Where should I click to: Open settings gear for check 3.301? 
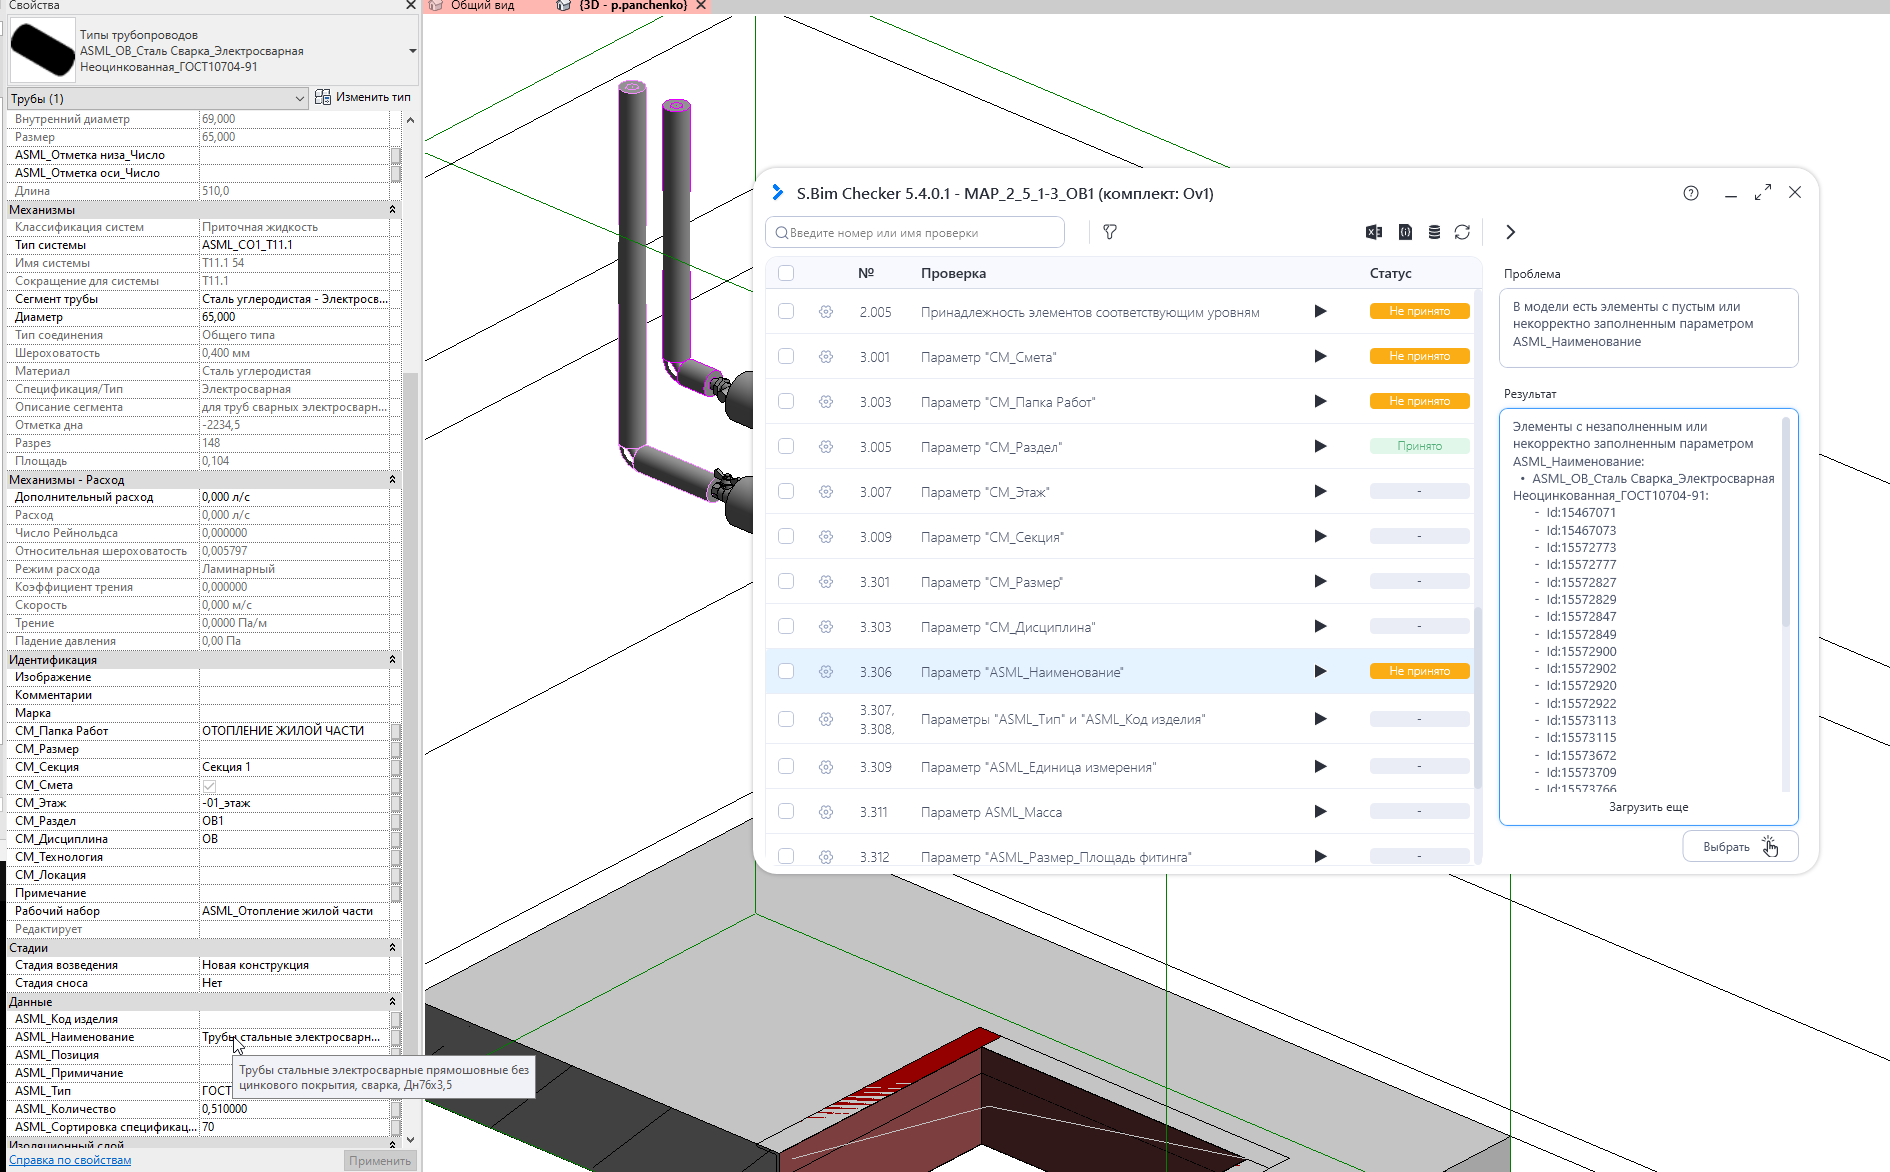(826, 581)
